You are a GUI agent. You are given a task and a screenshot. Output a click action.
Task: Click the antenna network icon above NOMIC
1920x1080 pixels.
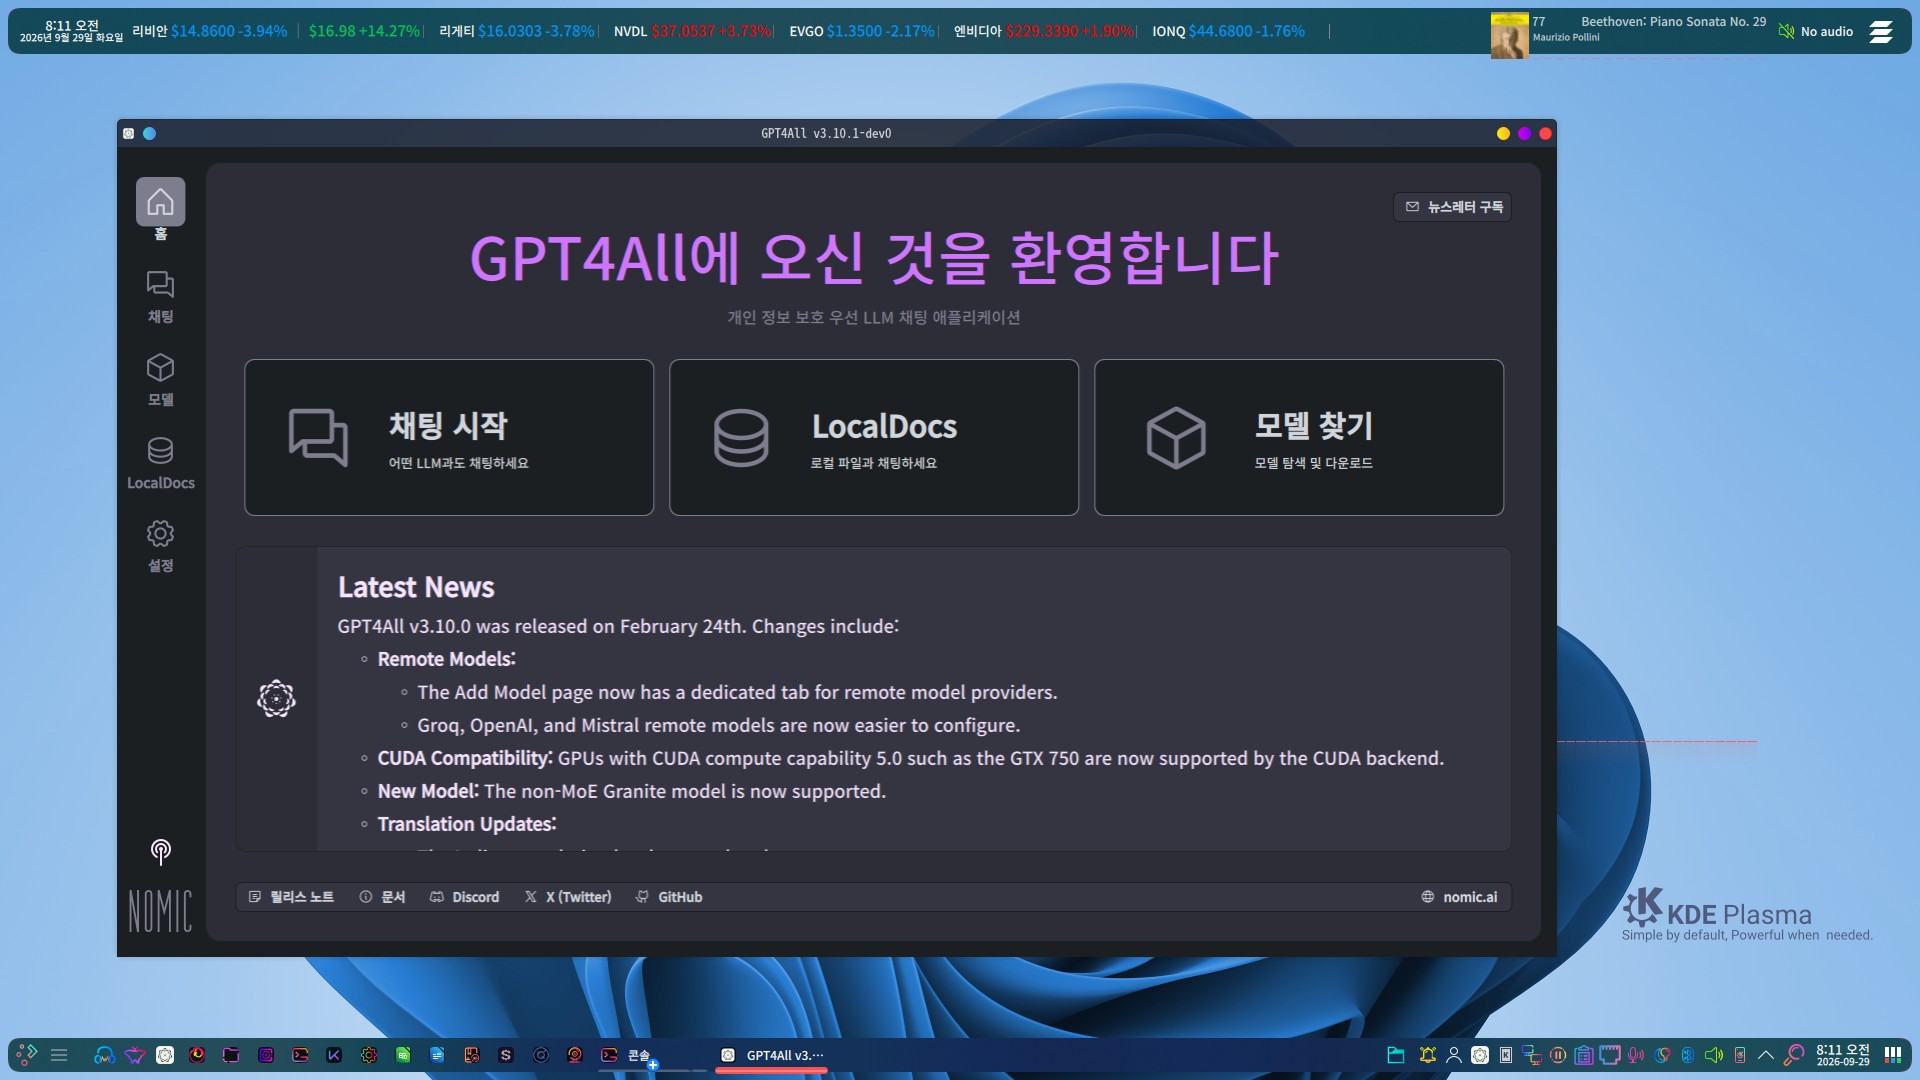click(160, 852)
